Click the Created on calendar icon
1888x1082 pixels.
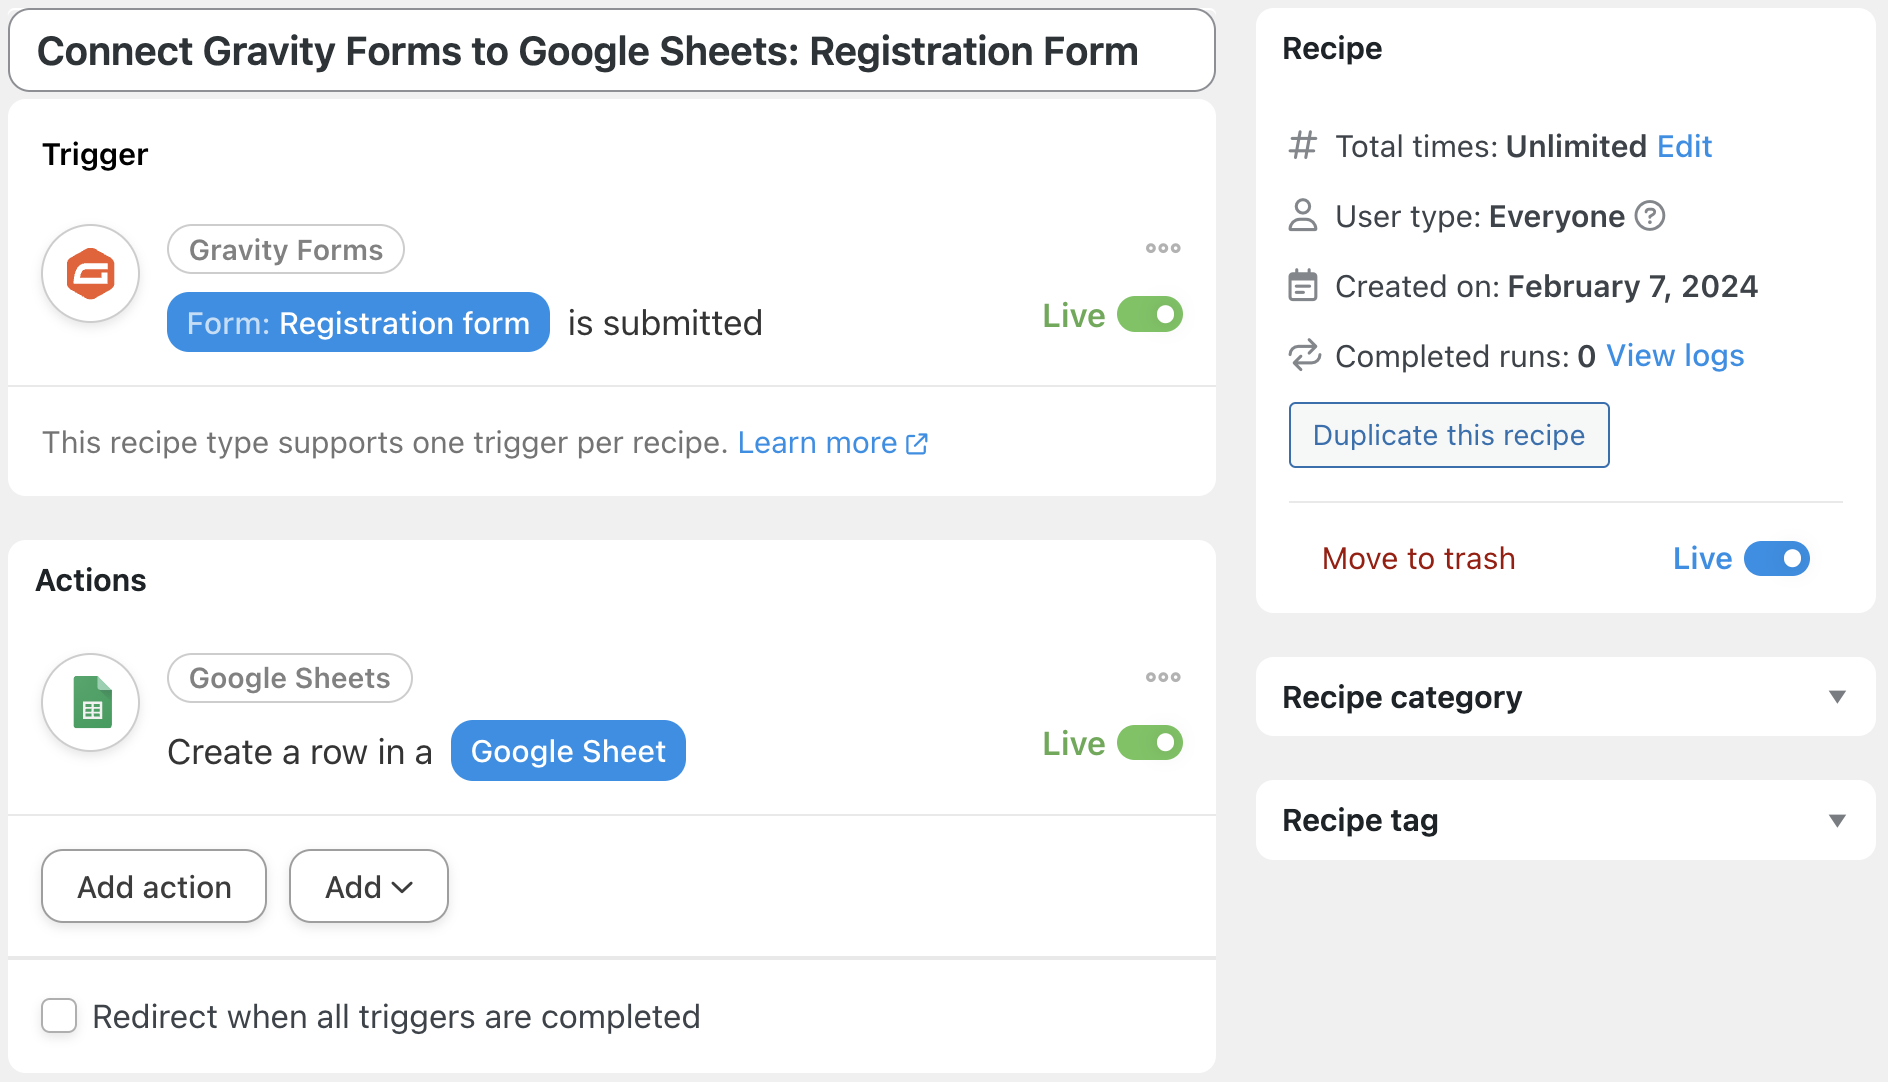click(x=1303, y=286)
